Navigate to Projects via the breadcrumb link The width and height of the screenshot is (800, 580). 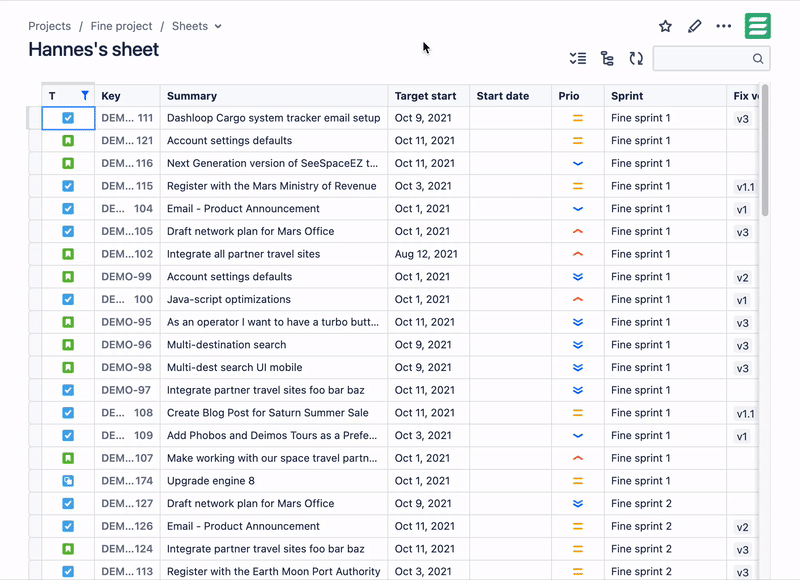tap(49, 26)
